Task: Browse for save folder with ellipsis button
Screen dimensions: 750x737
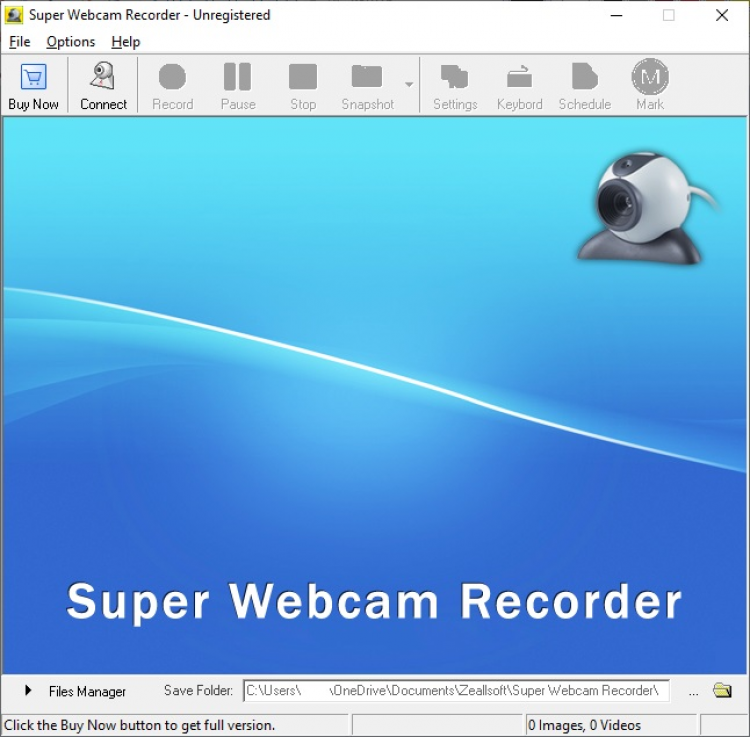Action: 693,692
